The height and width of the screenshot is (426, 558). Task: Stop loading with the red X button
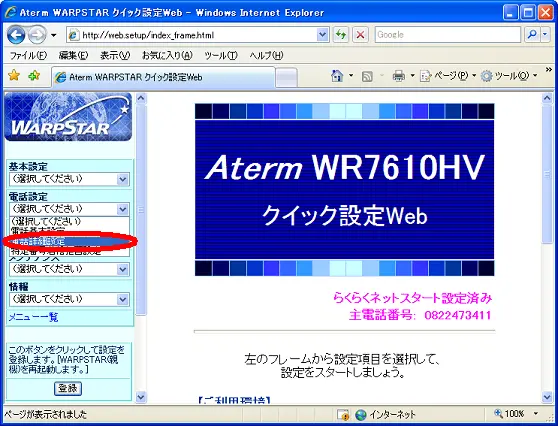[360, 35]
